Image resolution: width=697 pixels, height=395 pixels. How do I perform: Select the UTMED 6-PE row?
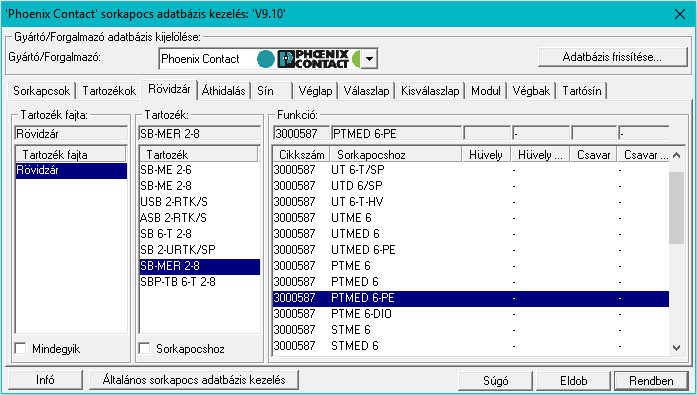point(471,250)
